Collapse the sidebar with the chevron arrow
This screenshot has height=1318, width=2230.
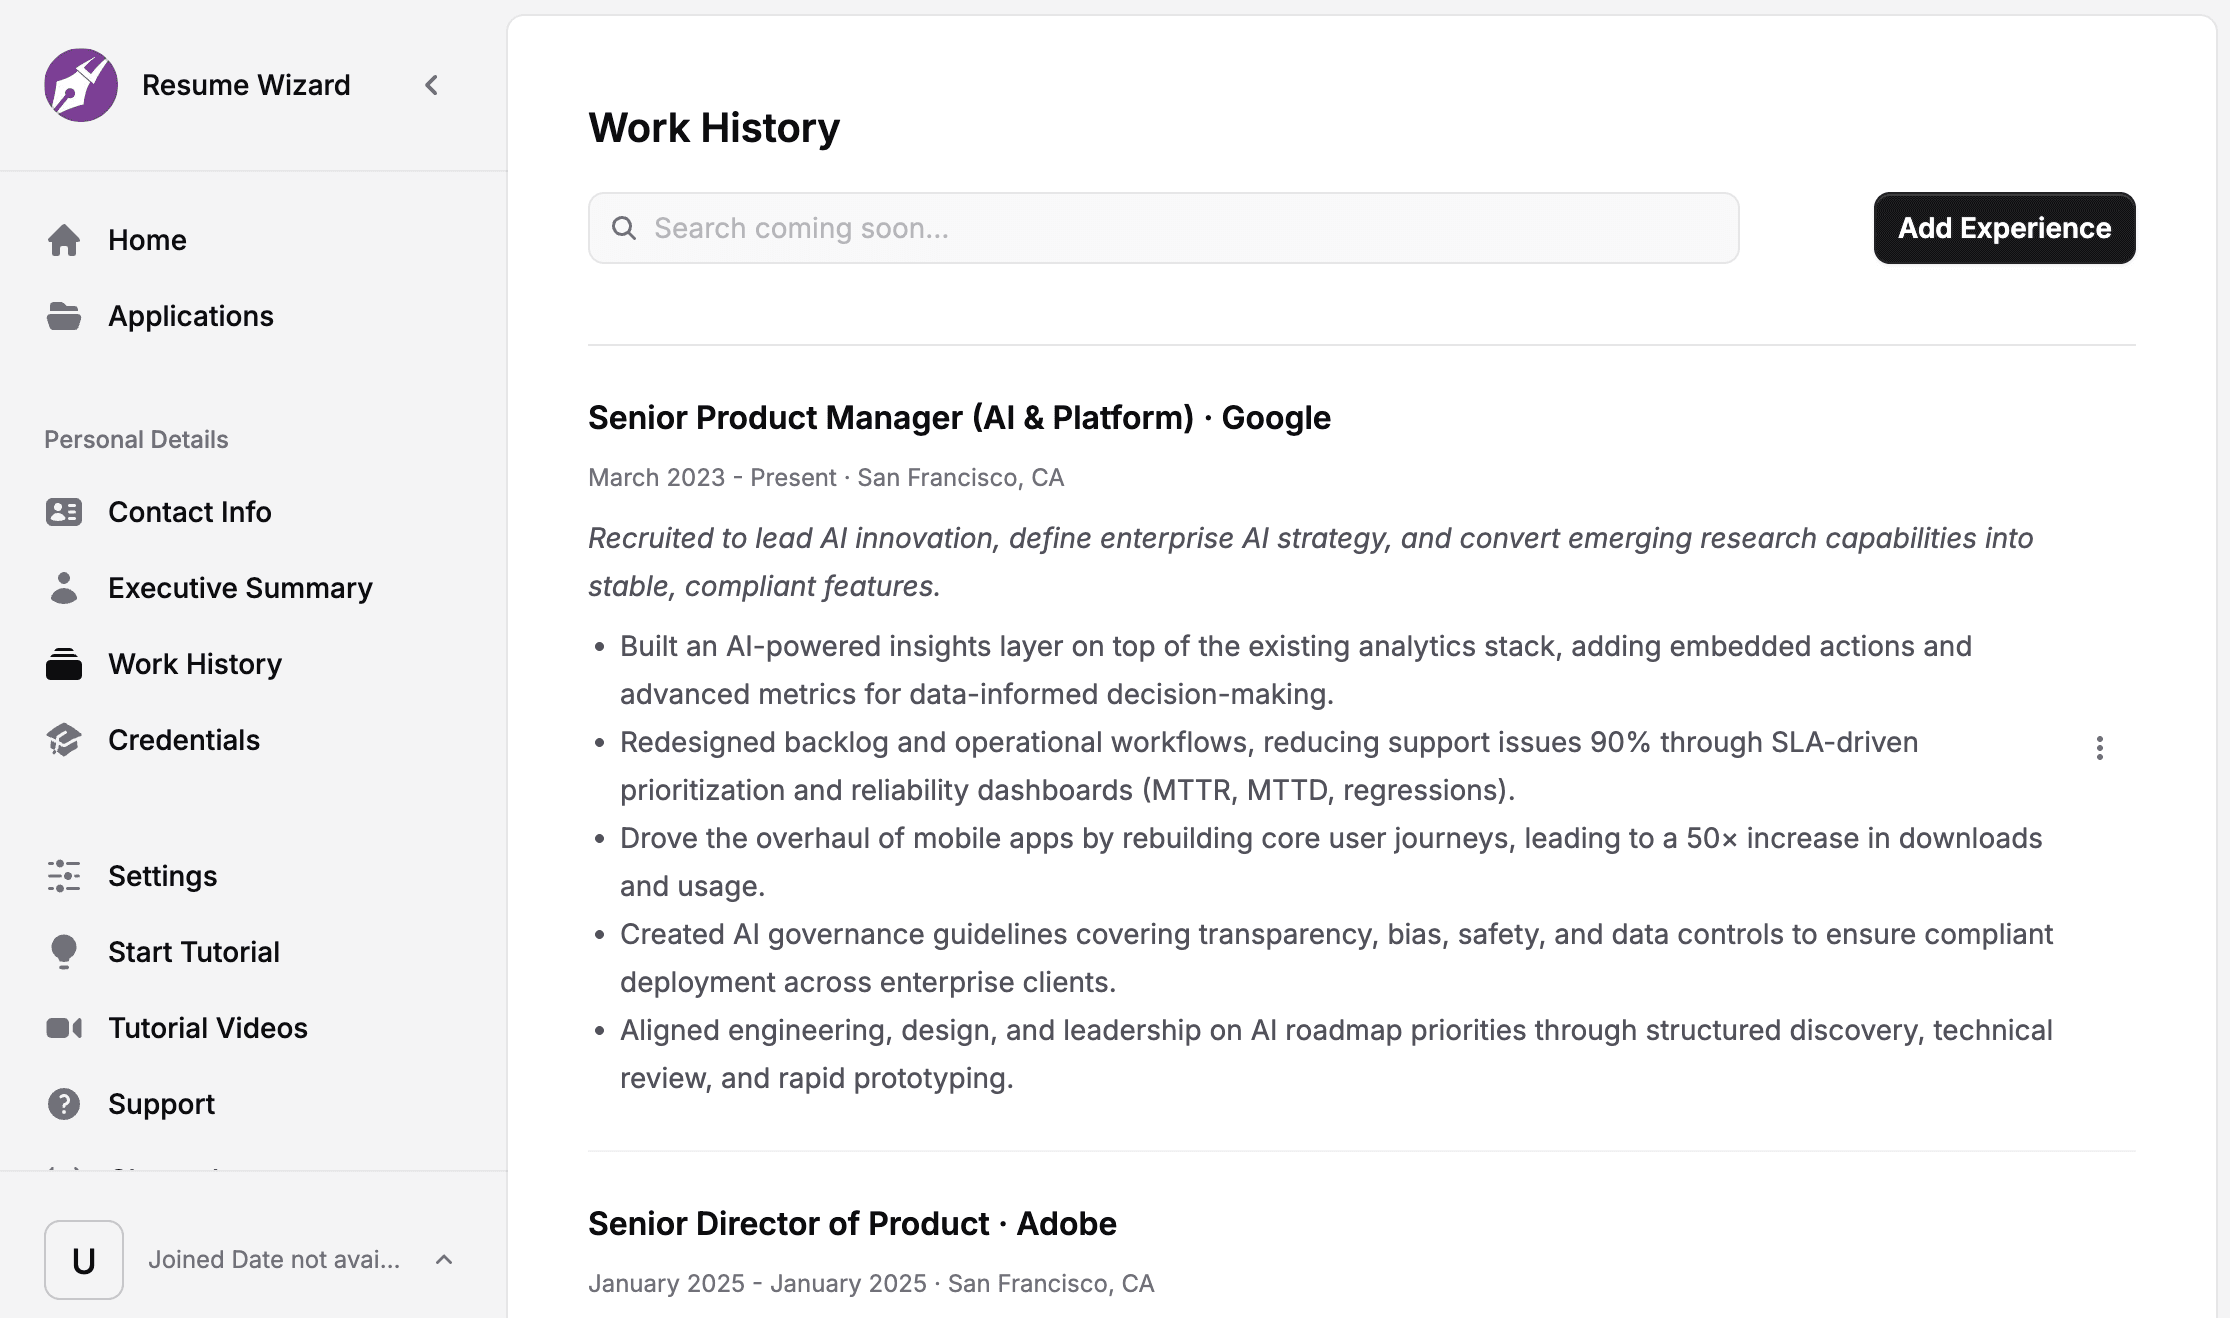(x=431, y=85)
